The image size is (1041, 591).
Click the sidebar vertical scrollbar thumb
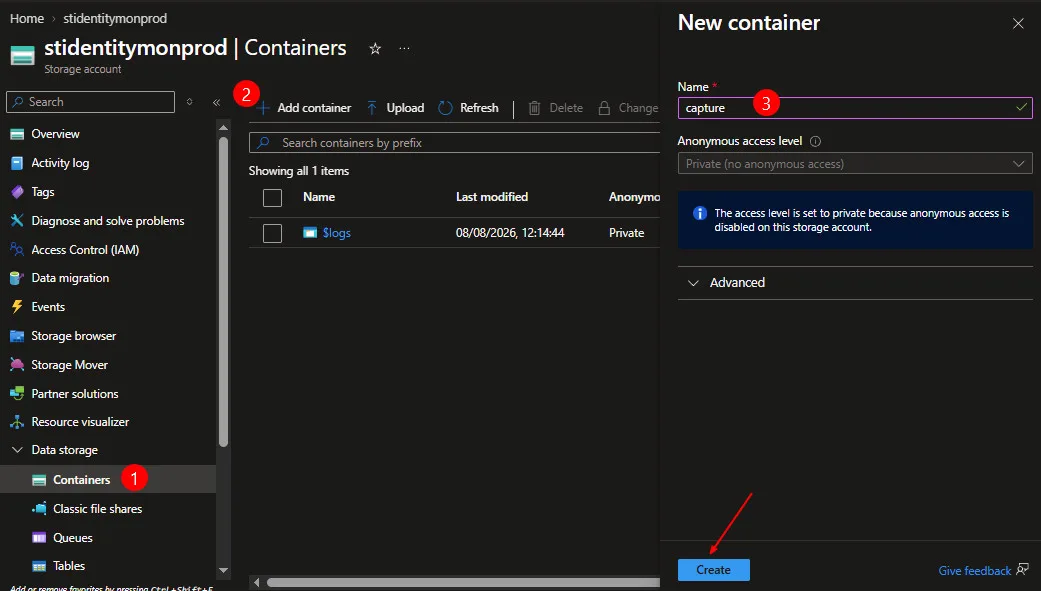pos(223,292)
